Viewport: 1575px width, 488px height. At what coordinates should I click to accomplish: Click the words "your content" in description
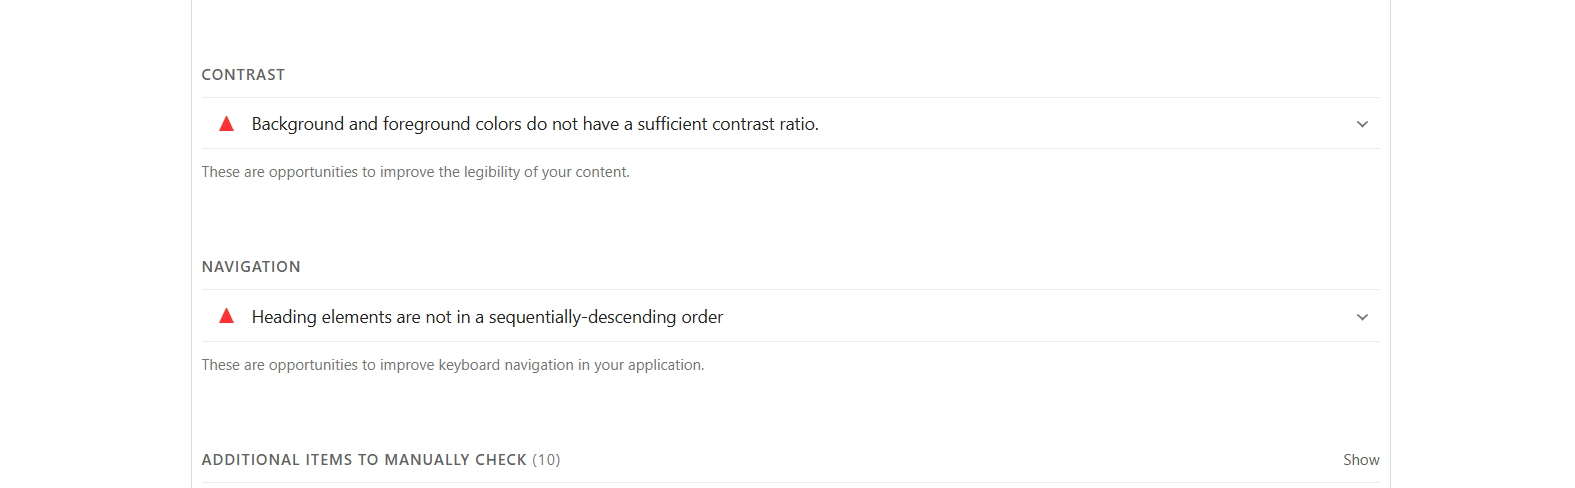[x=585, y=172]
